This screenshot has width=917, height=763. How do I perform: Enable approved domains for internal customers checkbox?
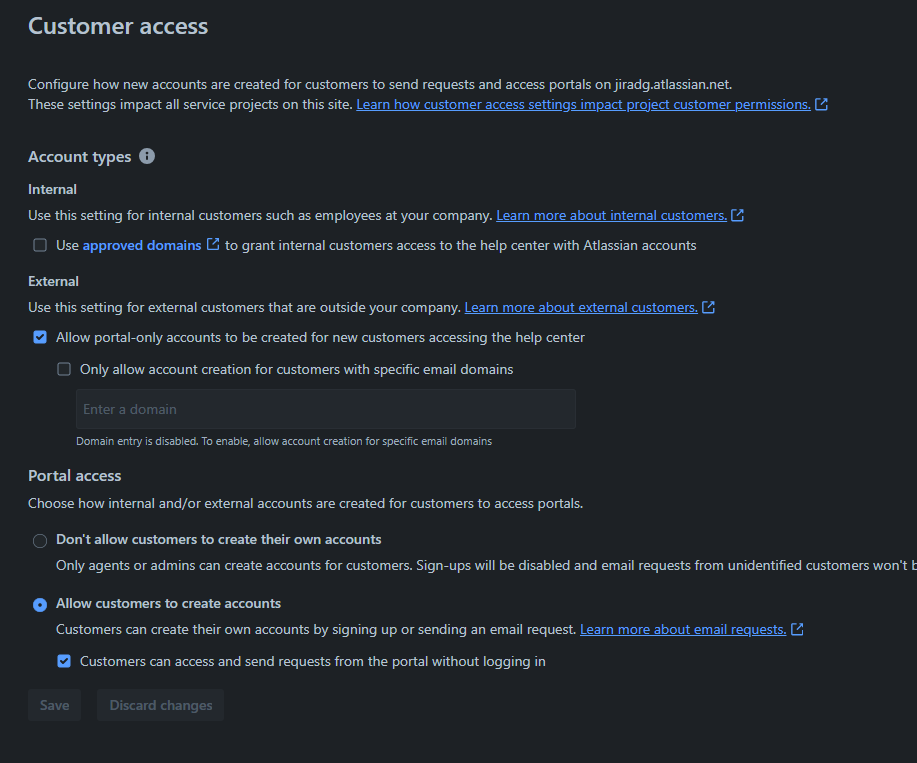[x=40, y=245]
